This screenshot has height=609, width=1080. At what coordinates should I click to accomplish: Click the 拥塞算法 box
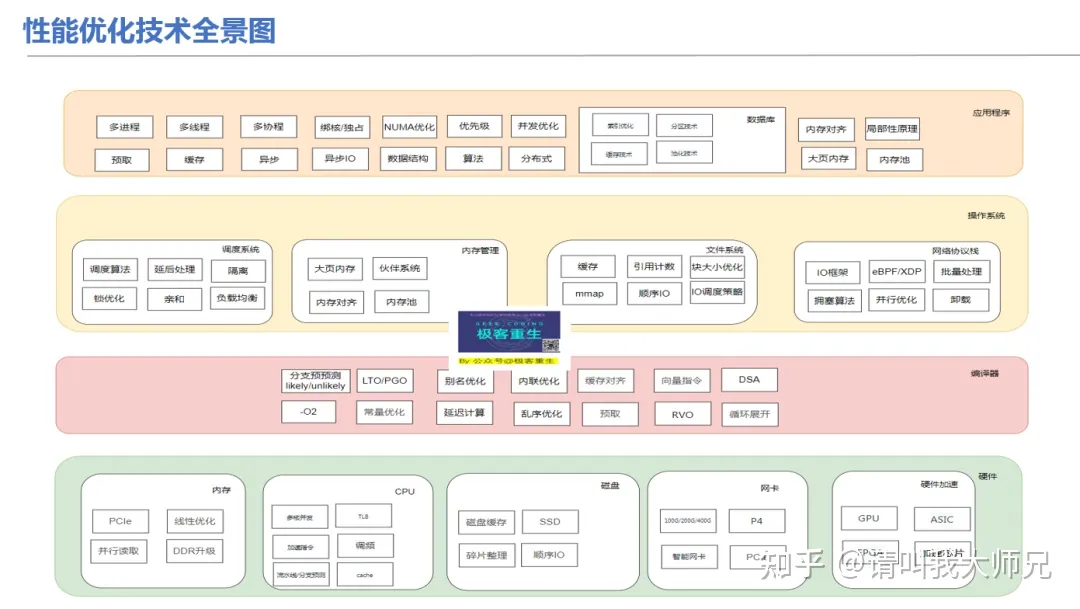coord(834,300)
